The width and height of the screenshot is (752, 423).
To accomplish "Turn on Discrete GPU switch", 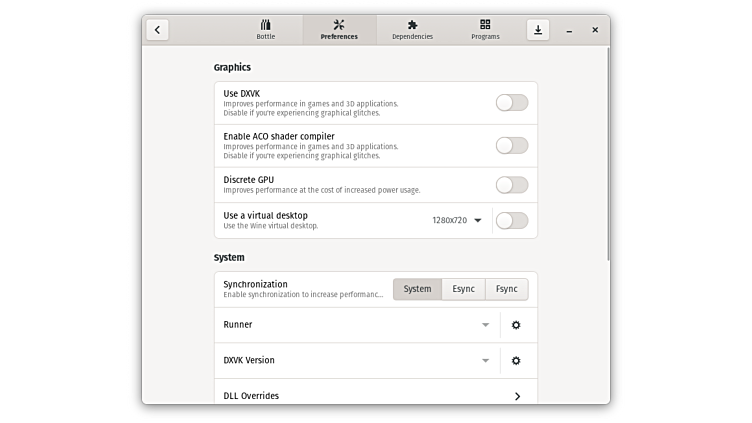I will tap(511, 184).
